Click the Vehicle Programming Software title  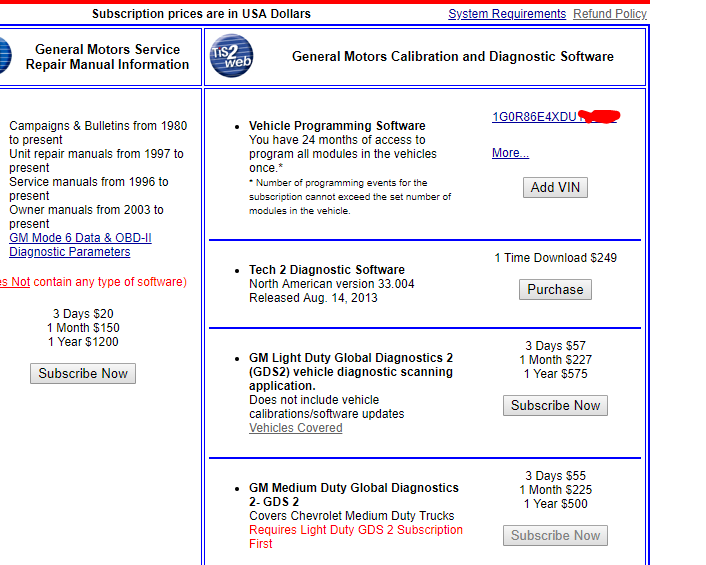pos(337,126)
